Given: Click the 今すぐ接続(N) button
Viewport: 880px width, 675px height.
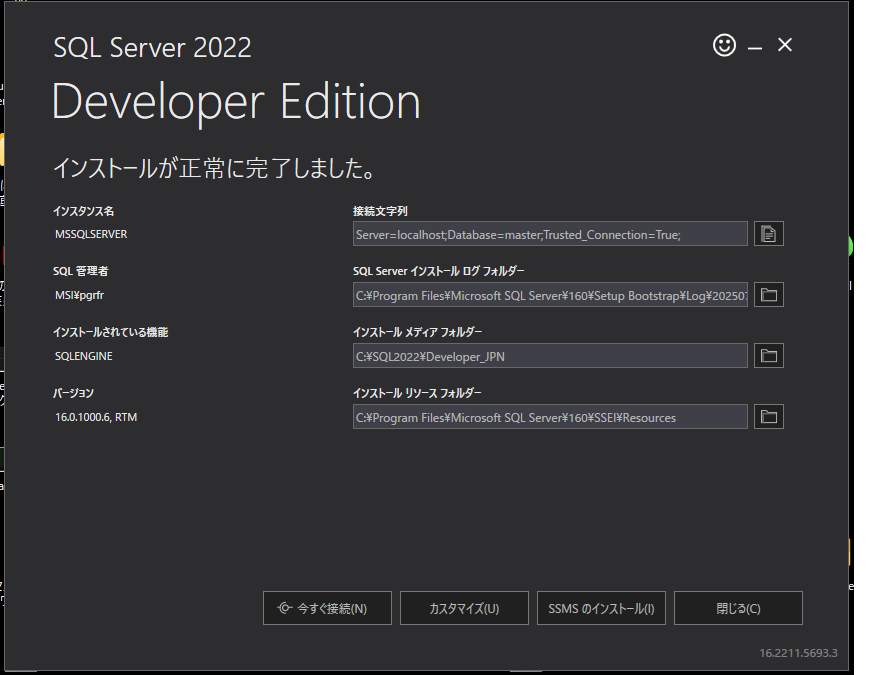Looking at the screenshot, I should coord(327,607).
